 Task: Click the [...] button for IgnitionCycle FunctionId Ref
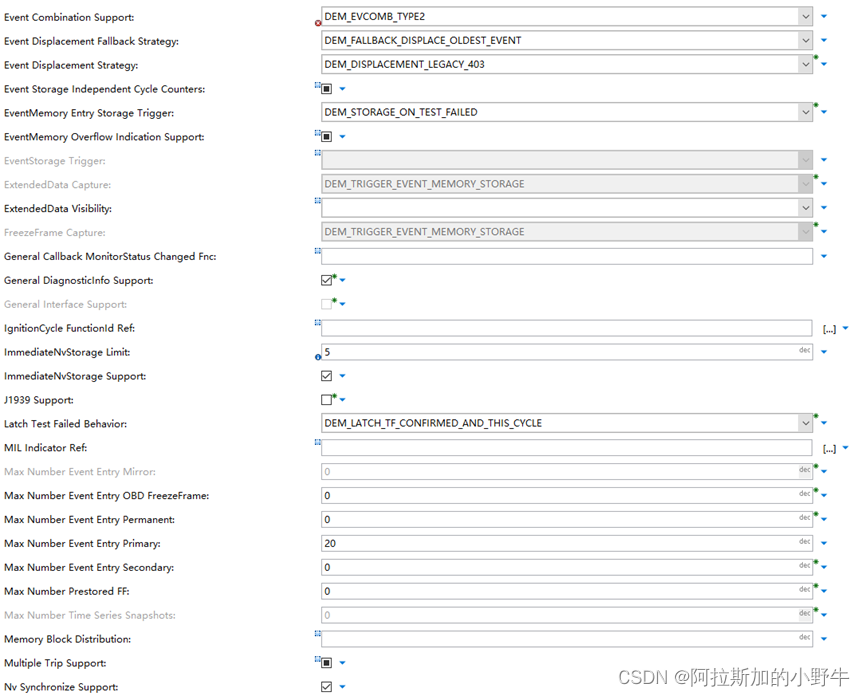coord(827,328)
